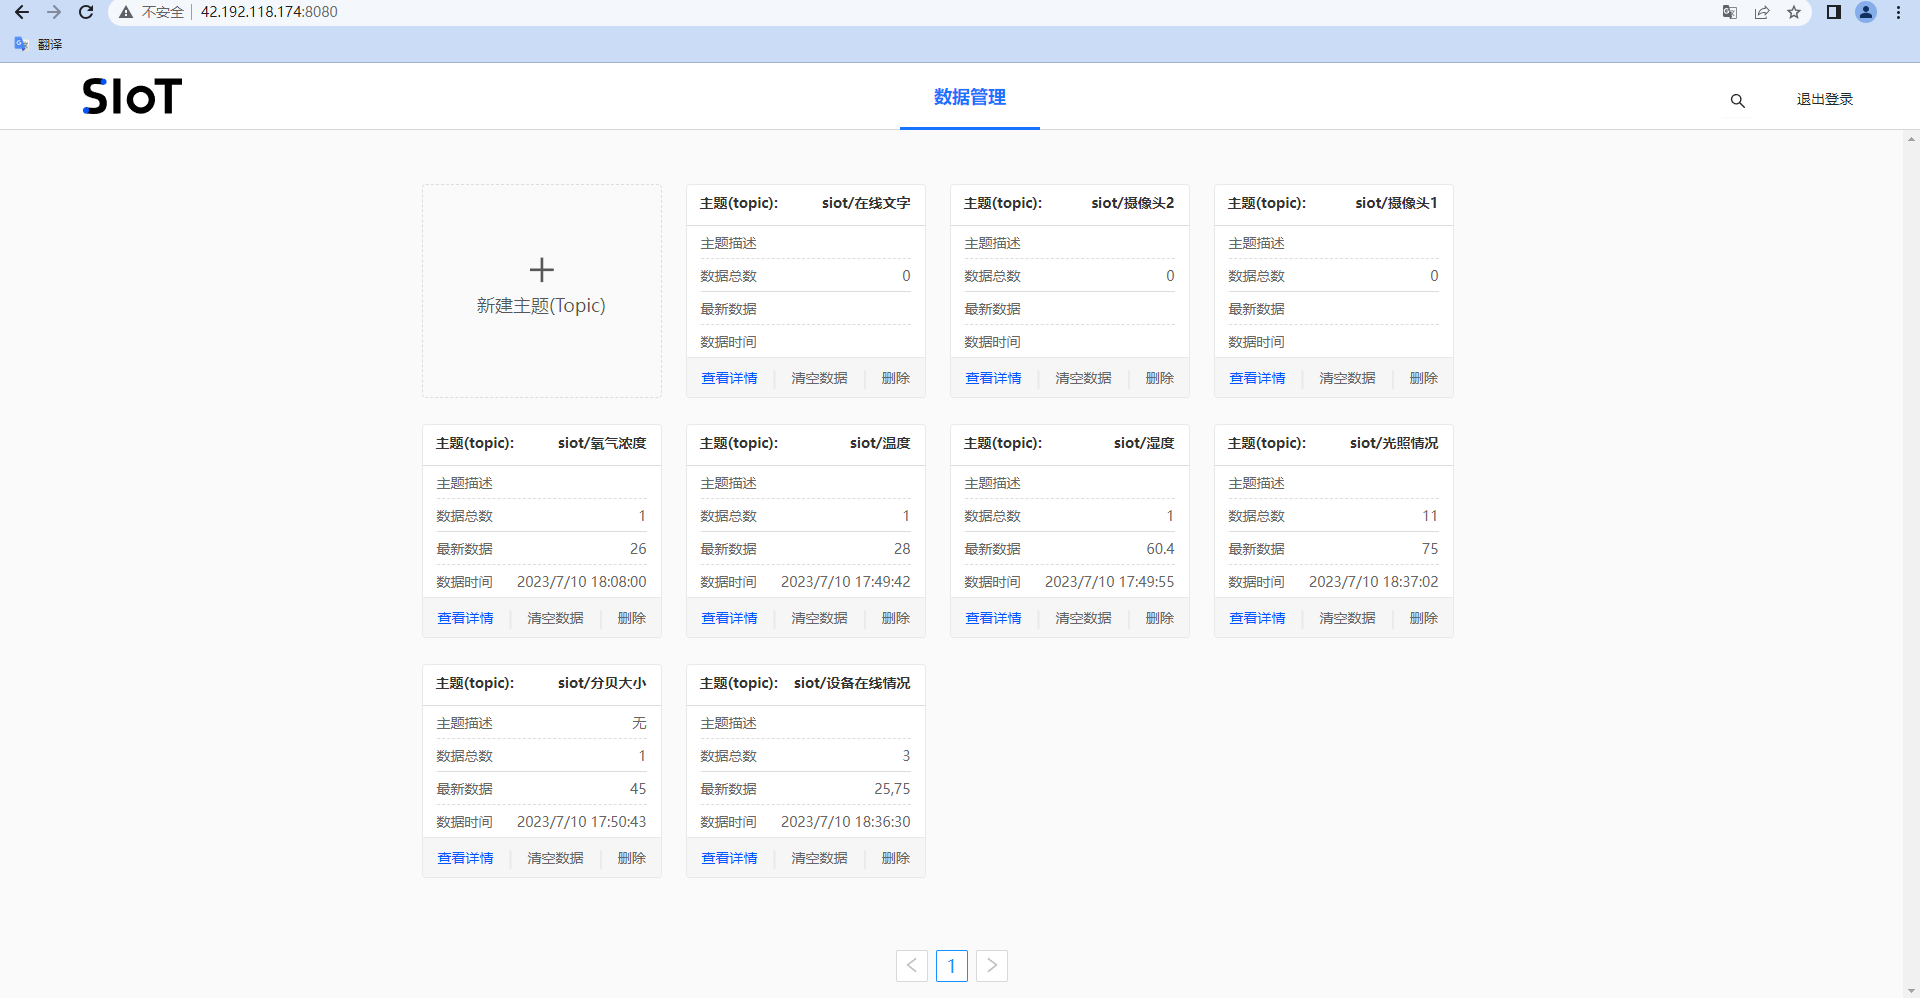1920x998 pixels.
Task: Clear data of siot/分贝大小 topic
Action: click(555, 858)
